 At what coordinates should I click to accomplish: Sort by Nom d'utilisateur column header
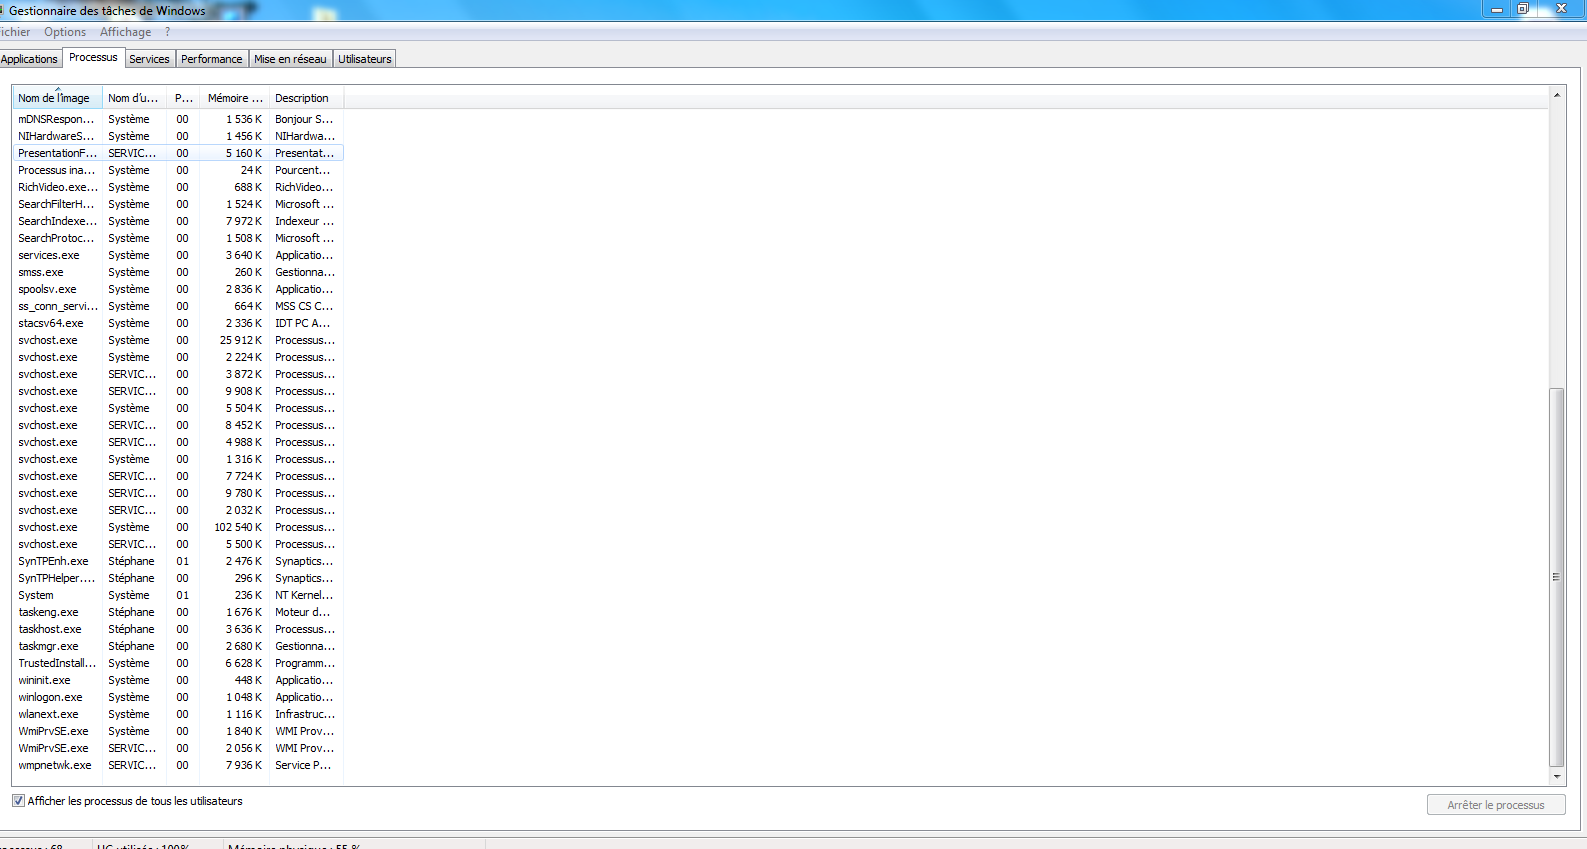(134, 98)
